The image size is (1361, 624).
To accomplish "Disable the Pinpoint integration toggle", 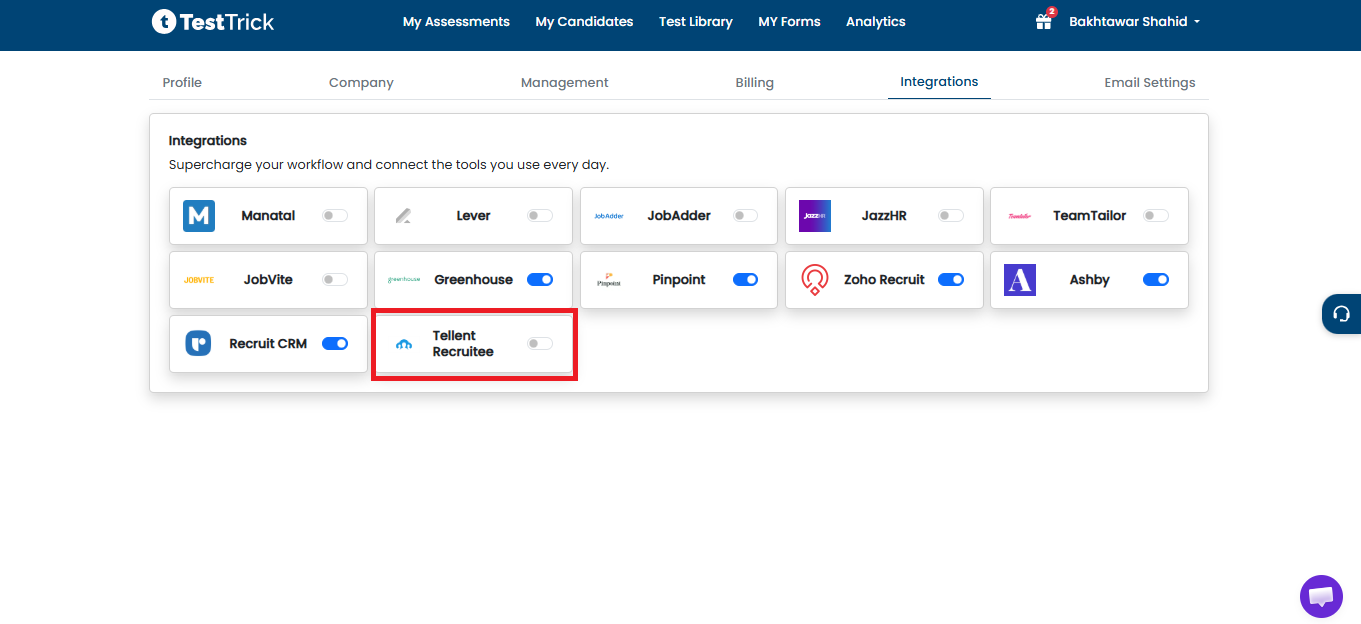I will click(746, 280).
